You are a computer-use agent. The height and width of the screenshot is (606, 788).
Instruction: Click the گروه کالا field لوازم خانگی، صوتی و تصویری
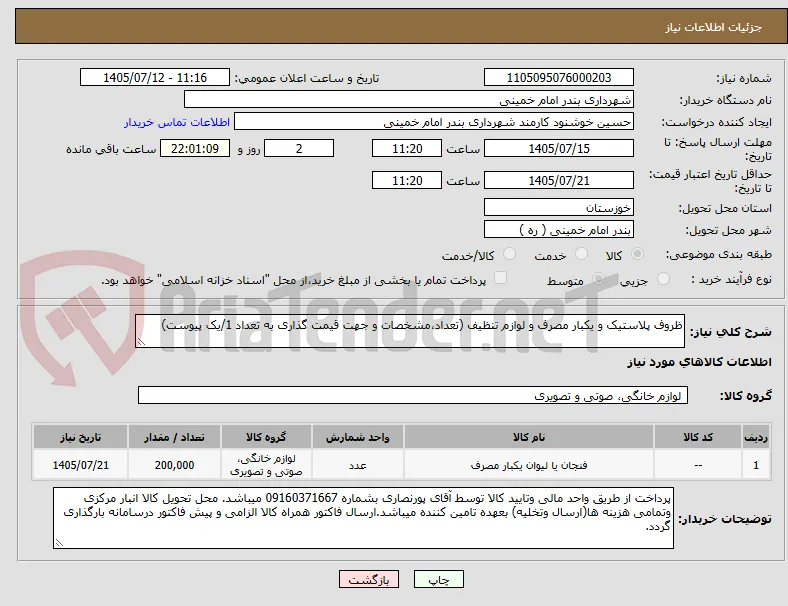click(413, 395)
